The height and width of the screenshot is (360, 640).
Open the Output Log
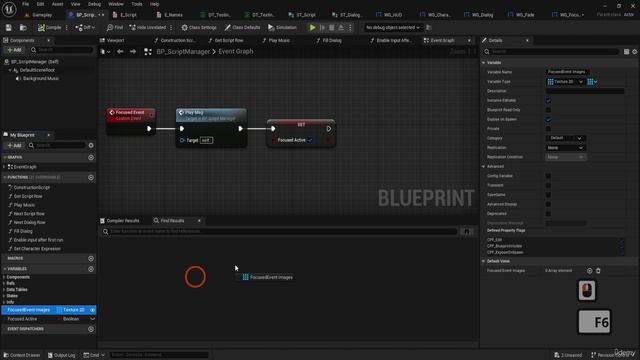62,355
